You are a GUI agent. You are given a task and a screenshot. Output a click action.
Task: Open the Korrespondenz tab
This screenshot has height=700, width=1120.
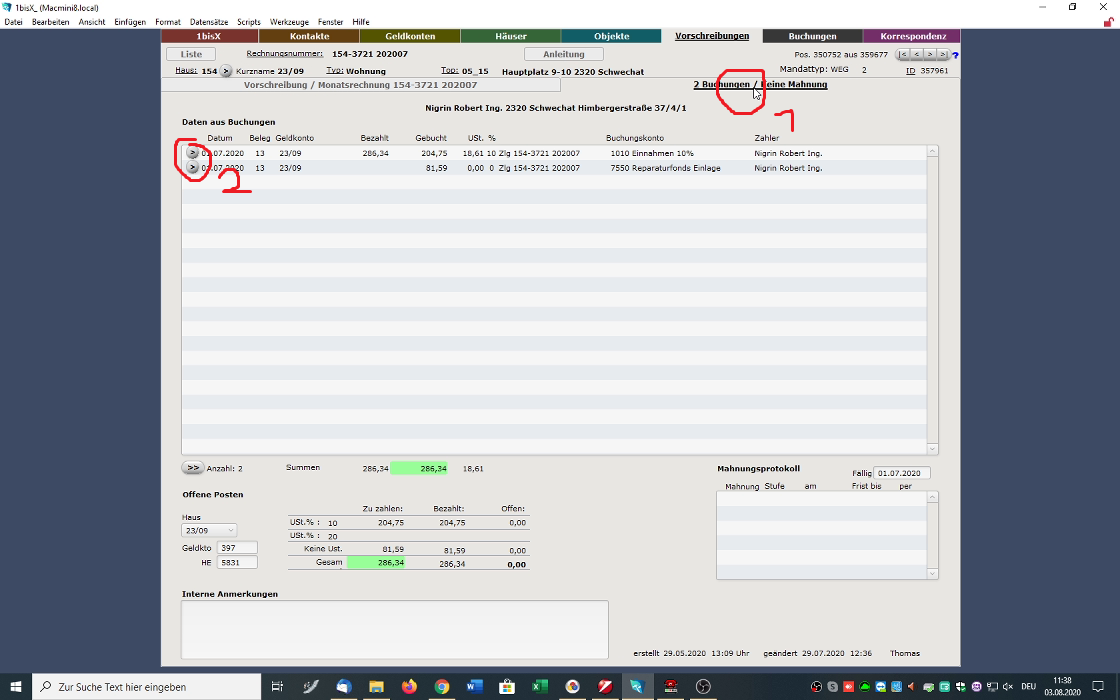[912, 36]
